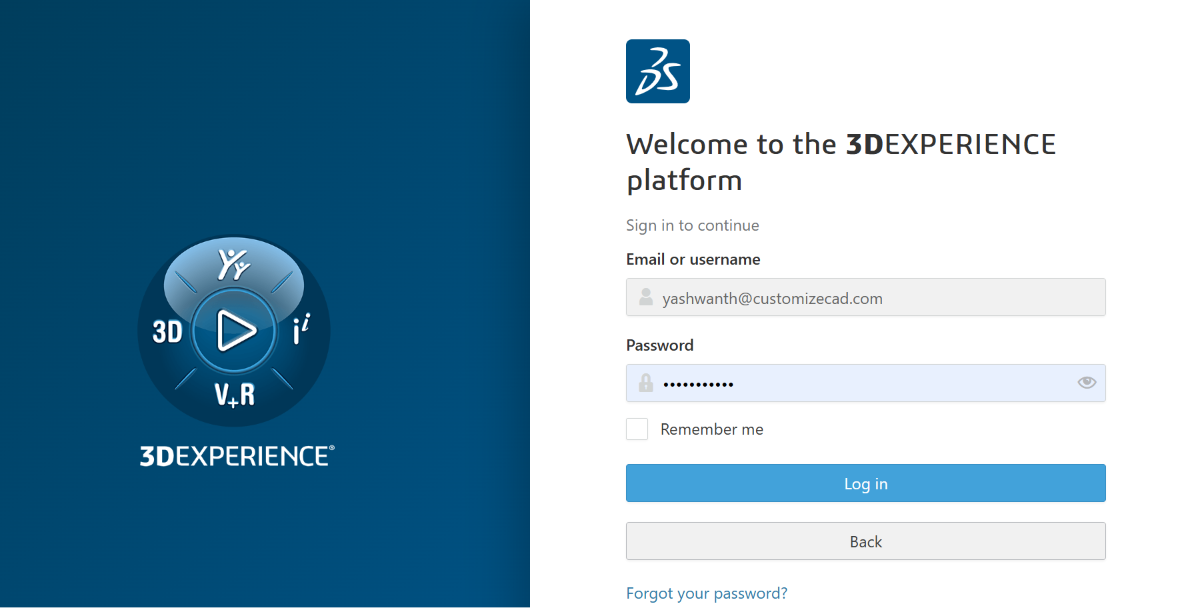Click the 3DEXPERIENCE wordmark under compass
This screenshot has height=608, width=1178.
coord(237,456)
